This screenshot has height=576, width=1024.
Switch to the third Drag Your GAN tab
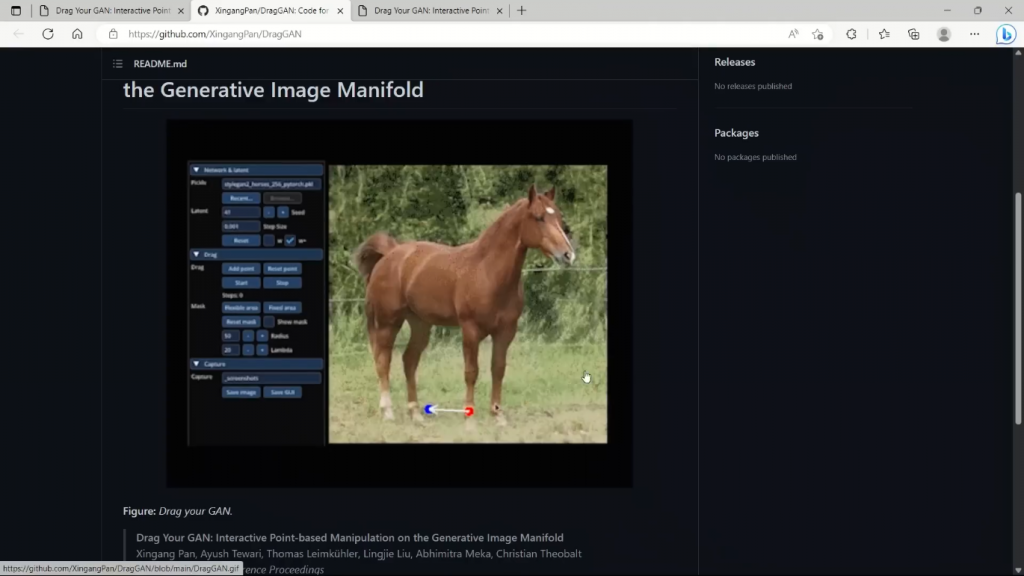click(x=431, y=10)
